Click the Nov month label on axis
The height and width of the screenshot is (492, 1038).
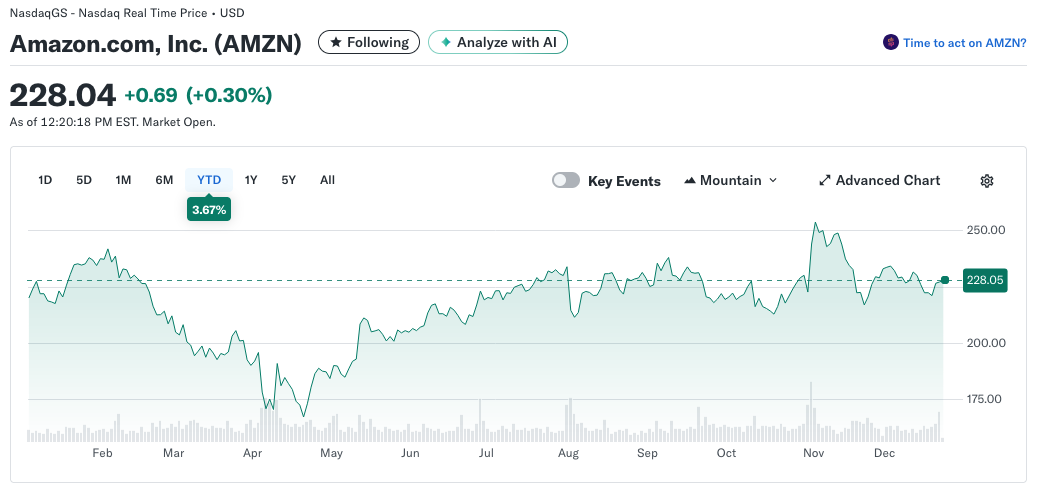(x=813, y=453)
